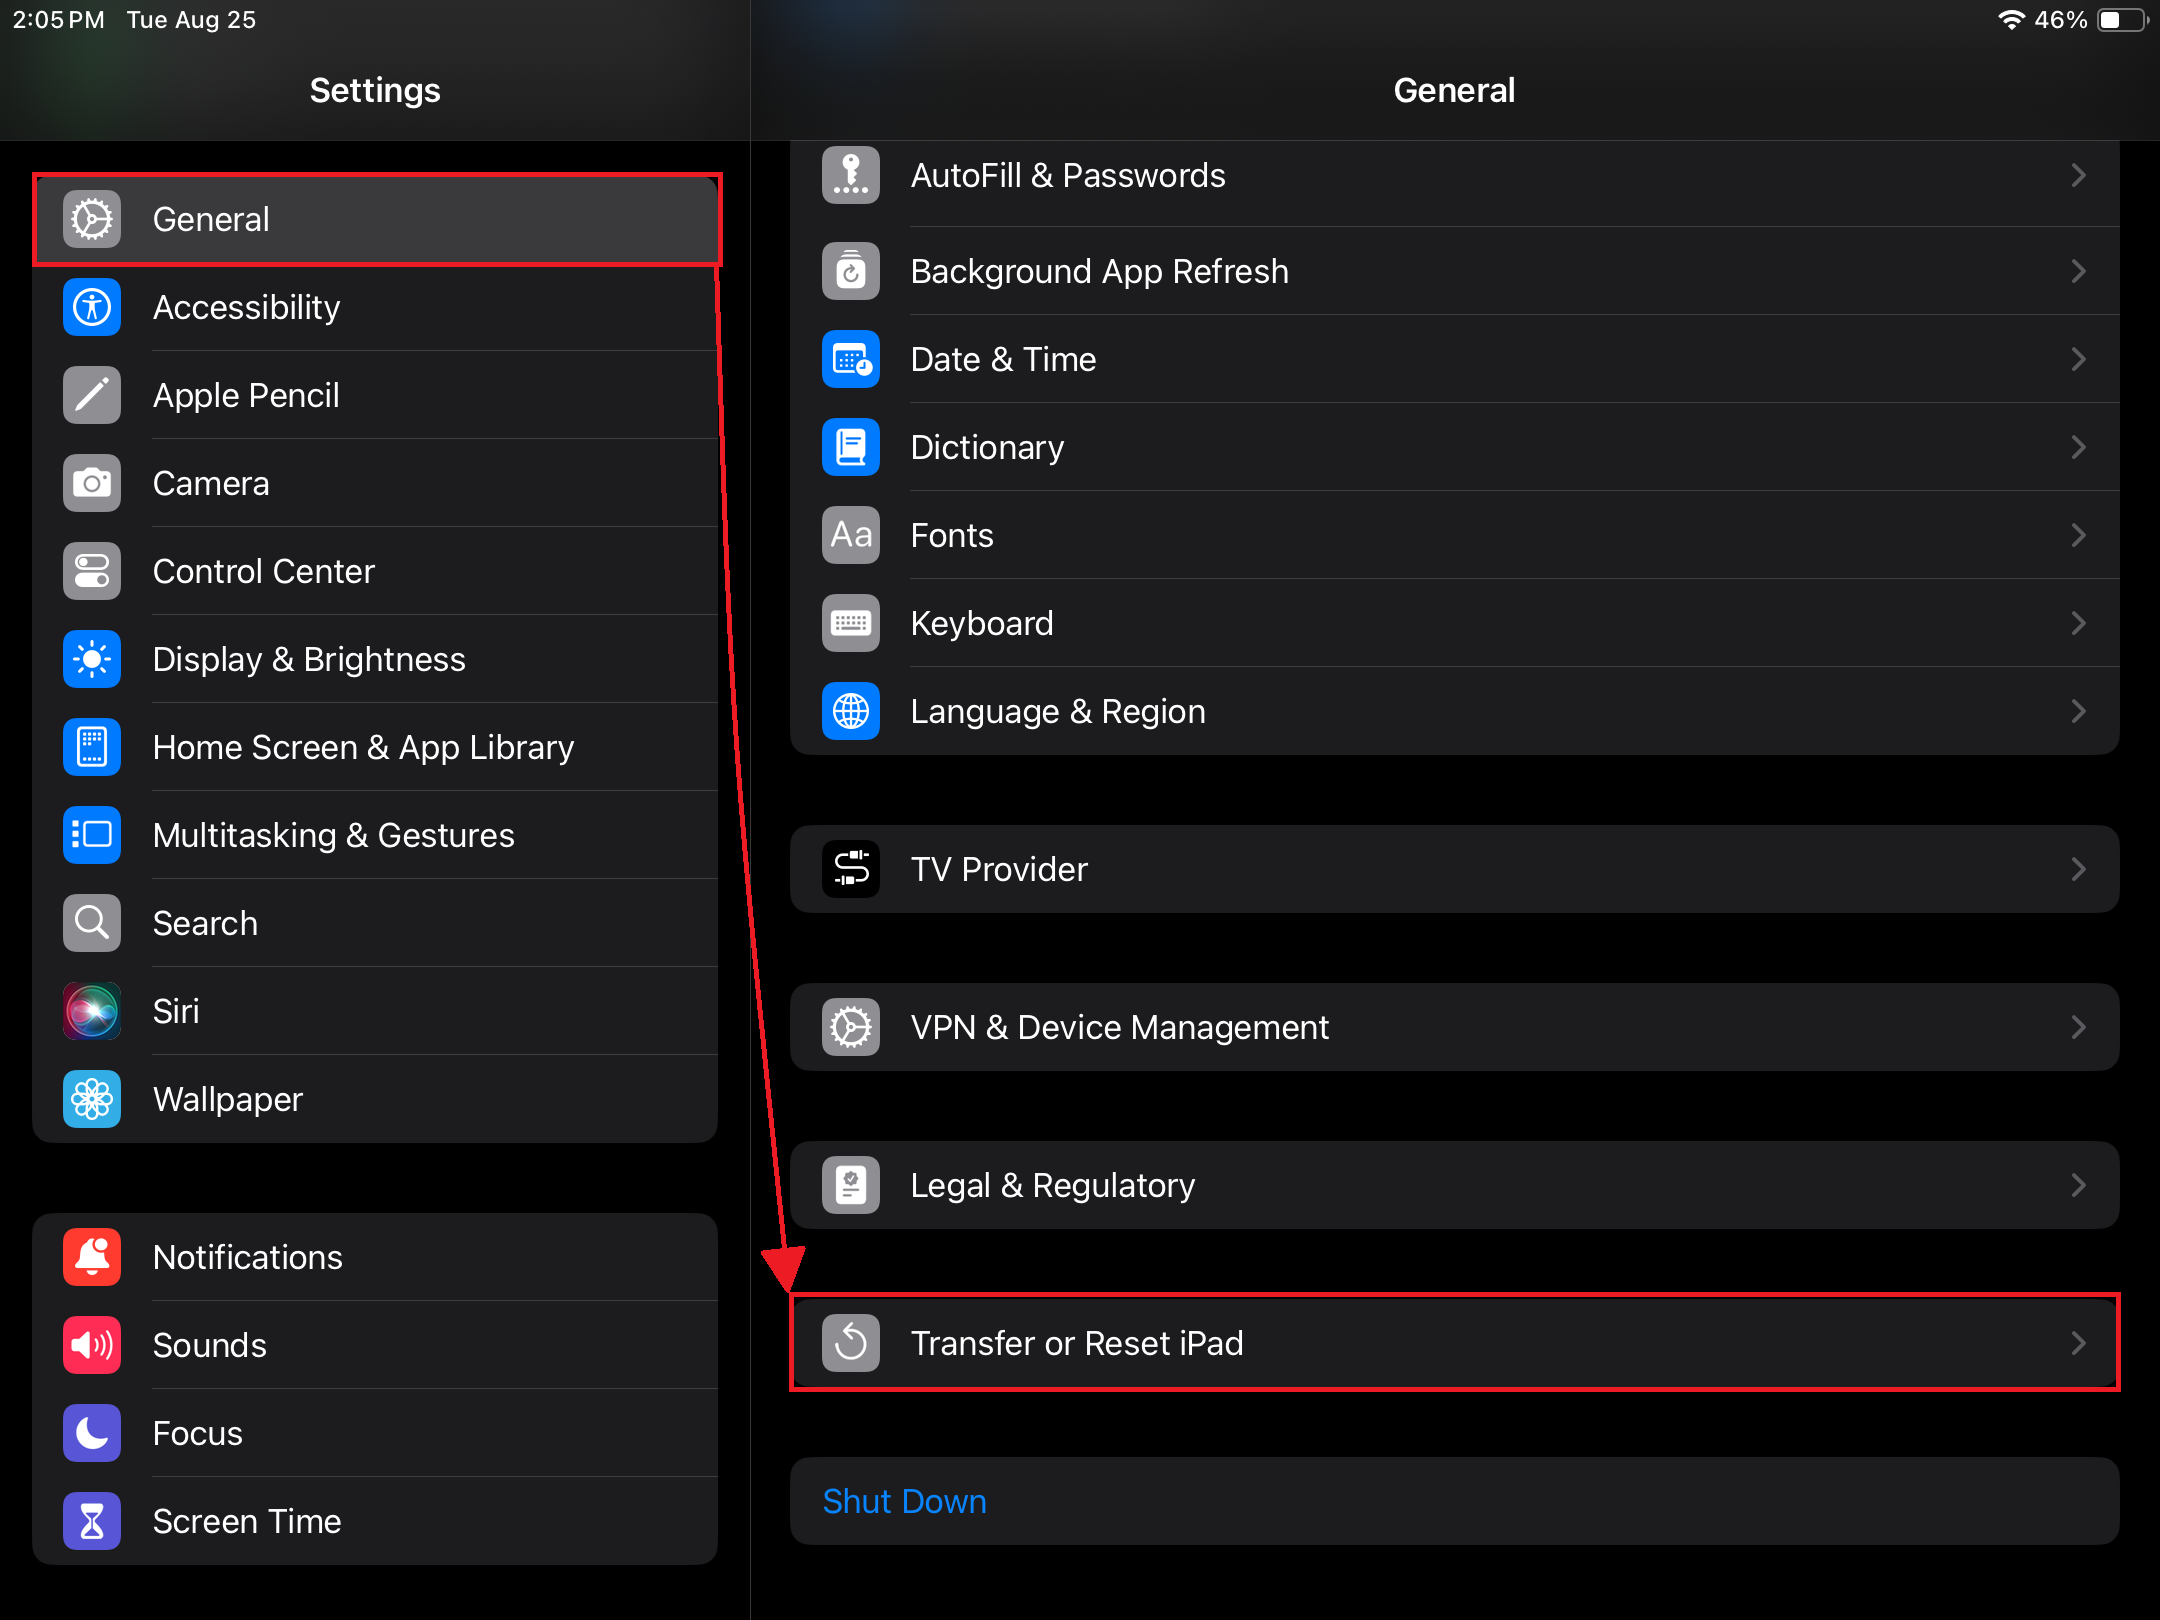Open Date & Time via its chevron
This screenshot has height=1620, width=2160.
point(2079,359)
